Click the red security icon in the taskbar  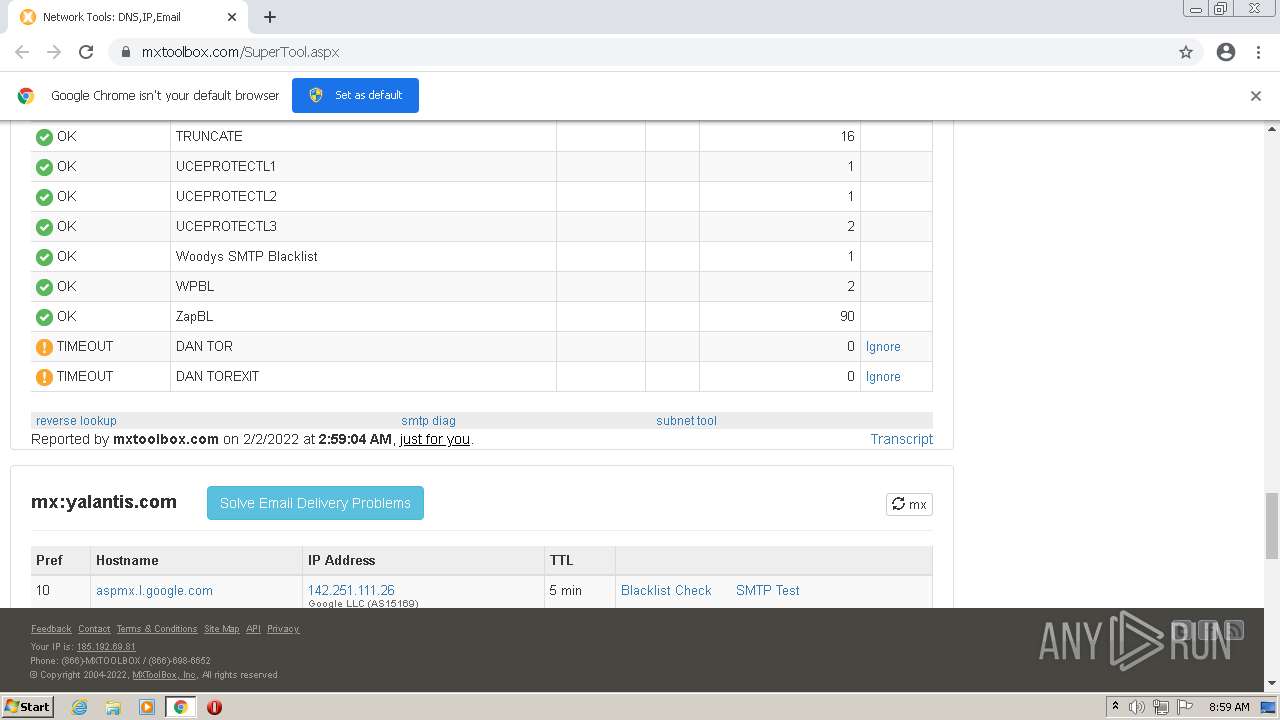[214, 707]
